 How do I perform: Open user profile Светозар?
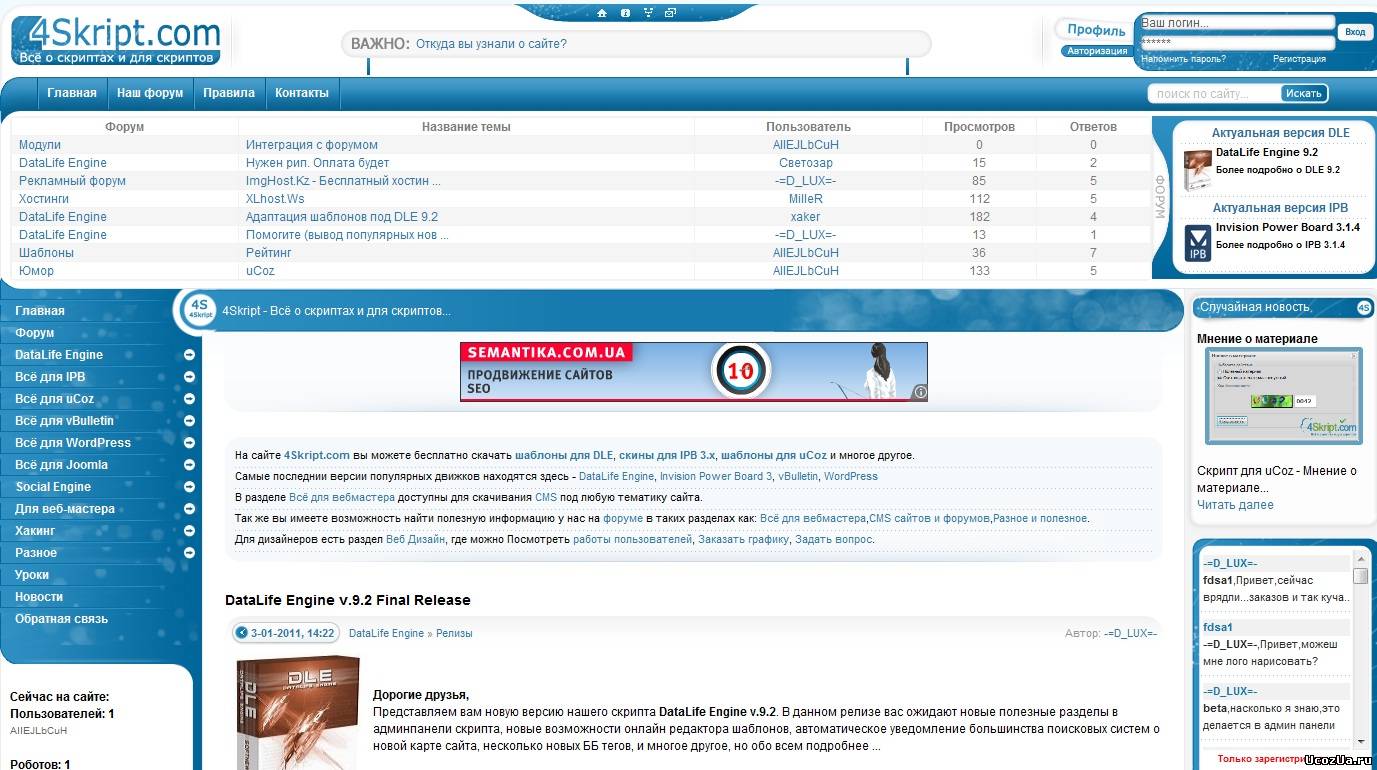coord(806,163)
